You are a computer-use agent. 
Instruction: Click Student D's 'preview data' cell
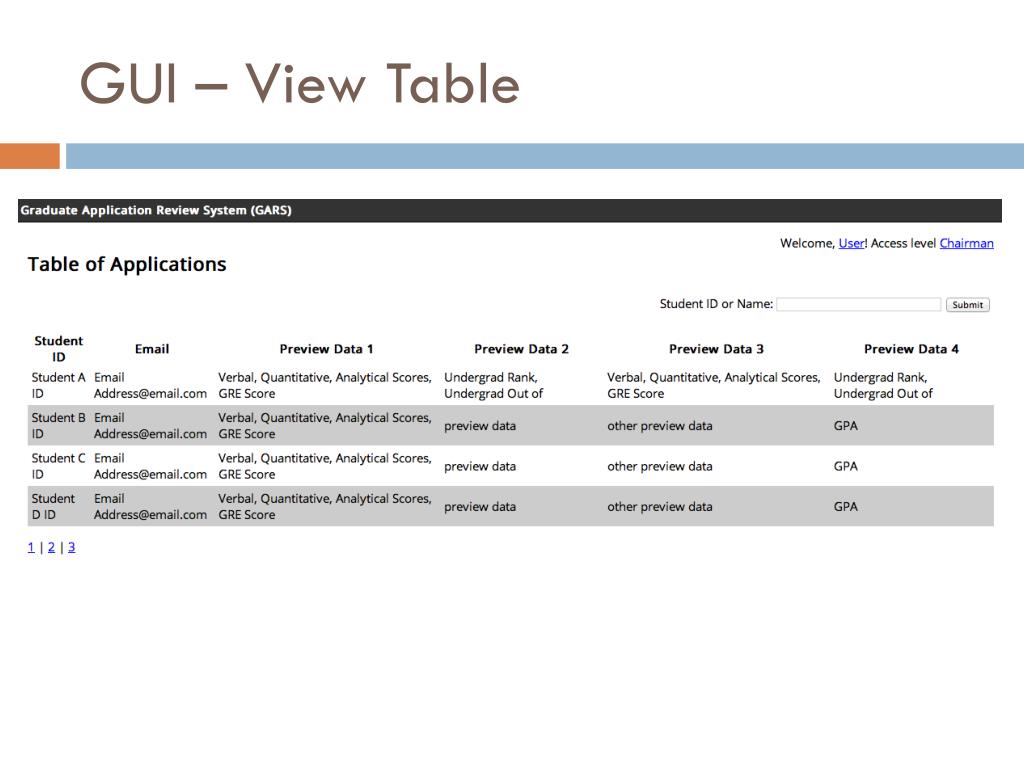[480, 507]
